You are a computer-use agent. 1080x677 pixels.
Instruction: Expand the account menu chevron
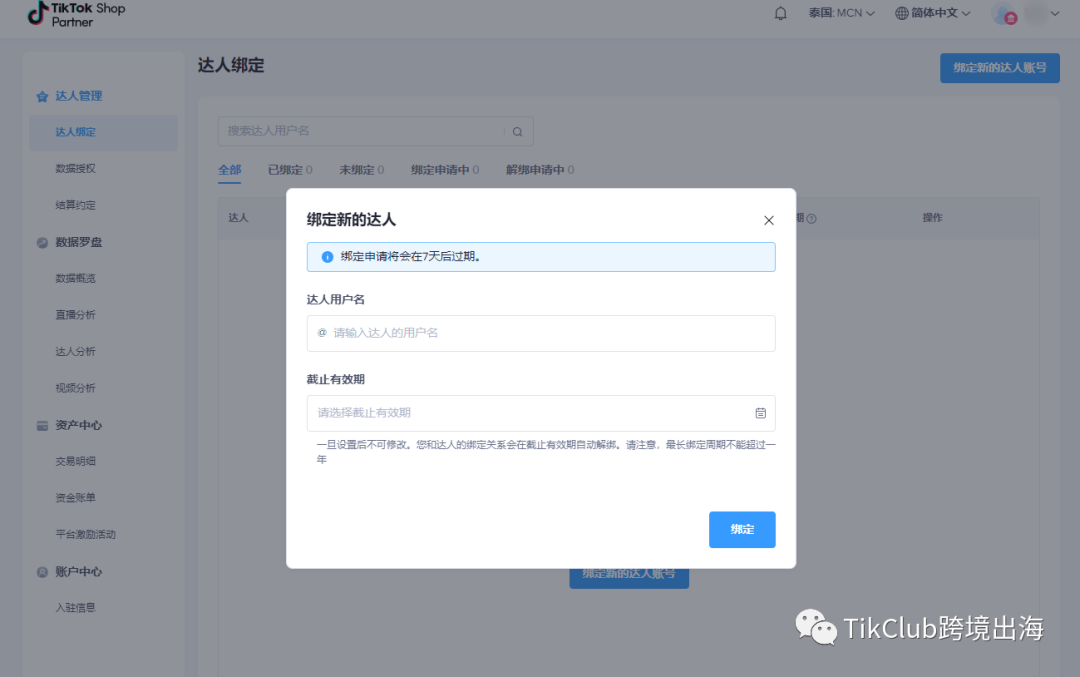1055,14
